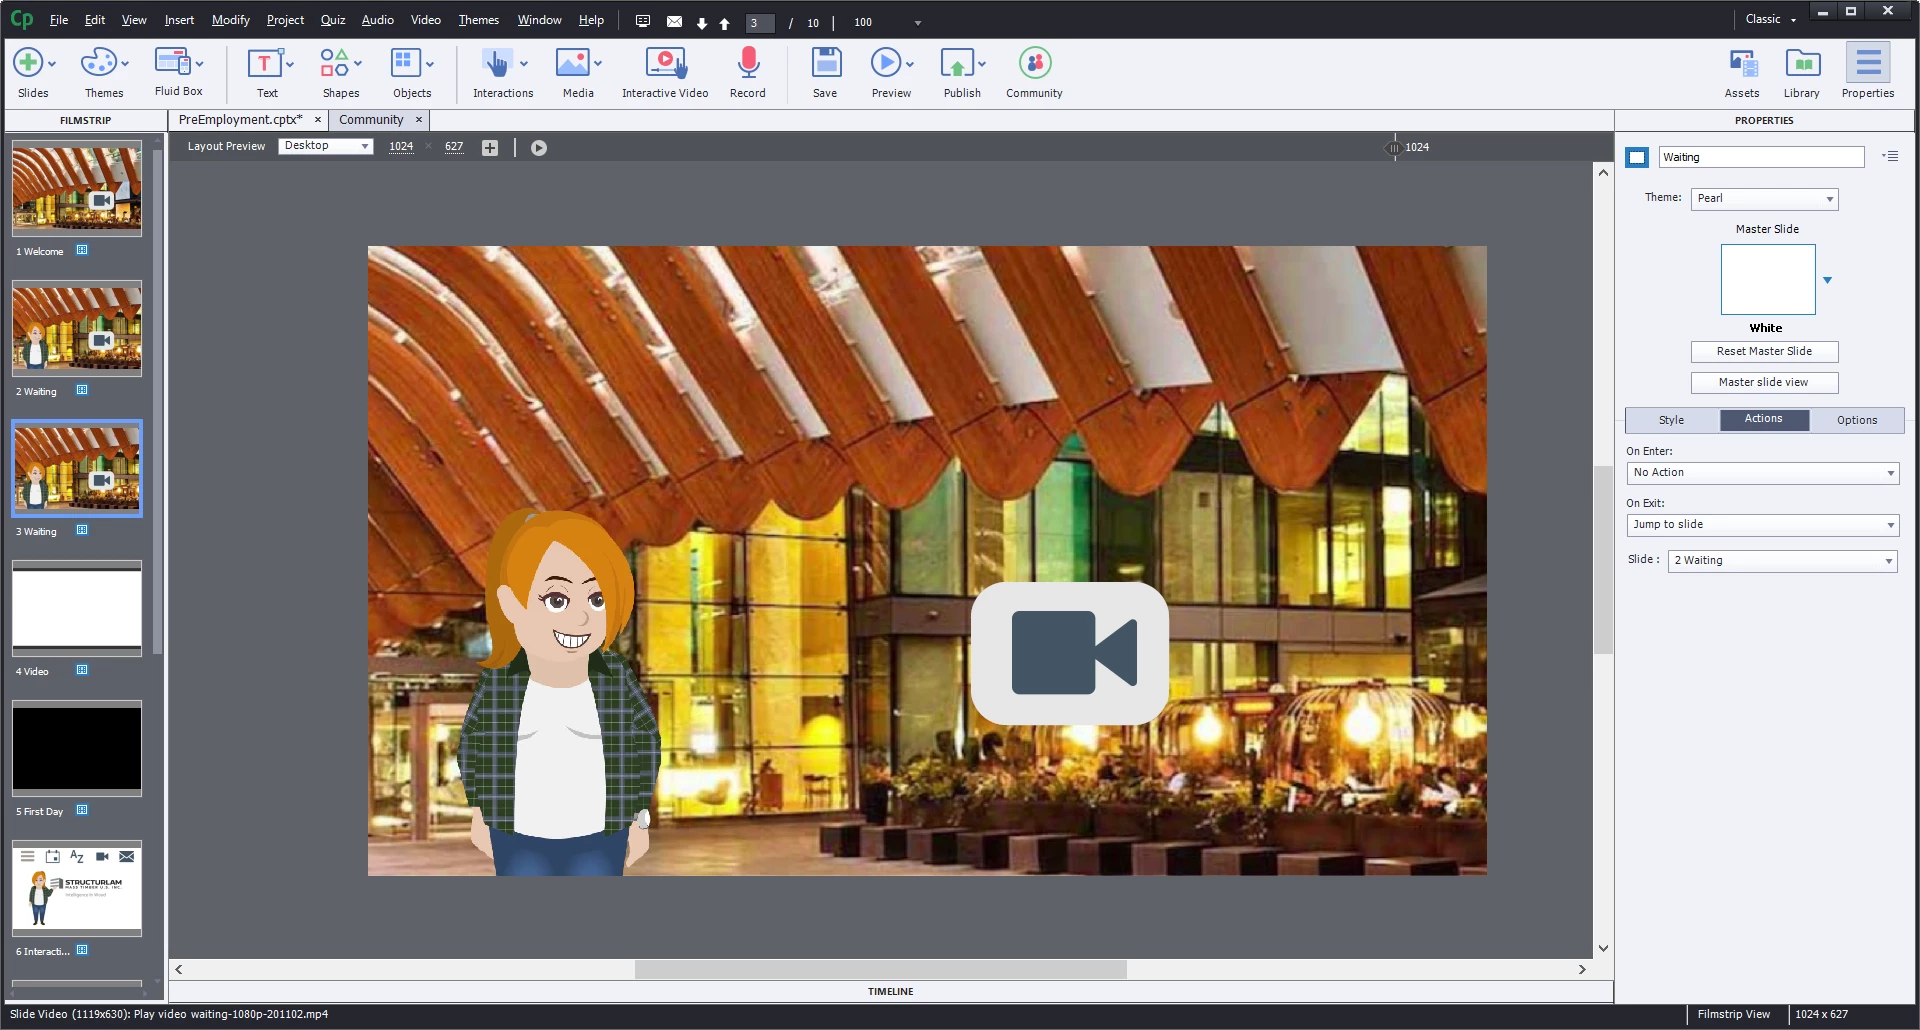The width and height of the screenshot is (1920, 1030).
Task: Switch to the Options tab
Action: coord(1857,420)
